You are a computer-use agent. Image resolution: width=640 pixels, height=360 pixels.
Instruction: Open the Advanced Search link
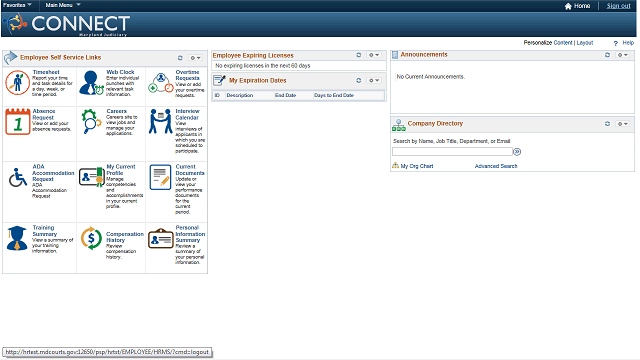[x=496, y=166]
